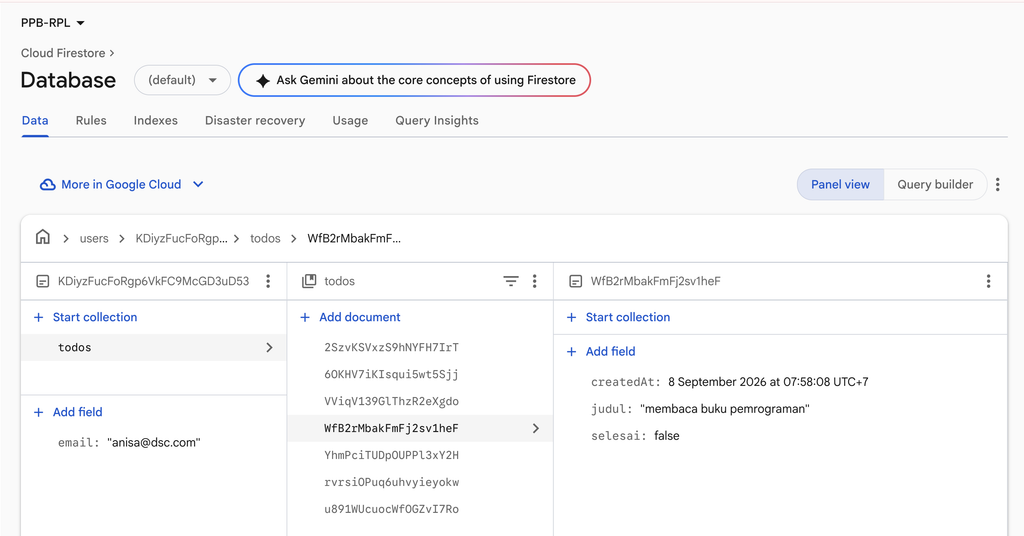
Task: Click the home icon in the breadcrumb
Action: (42, 237)
